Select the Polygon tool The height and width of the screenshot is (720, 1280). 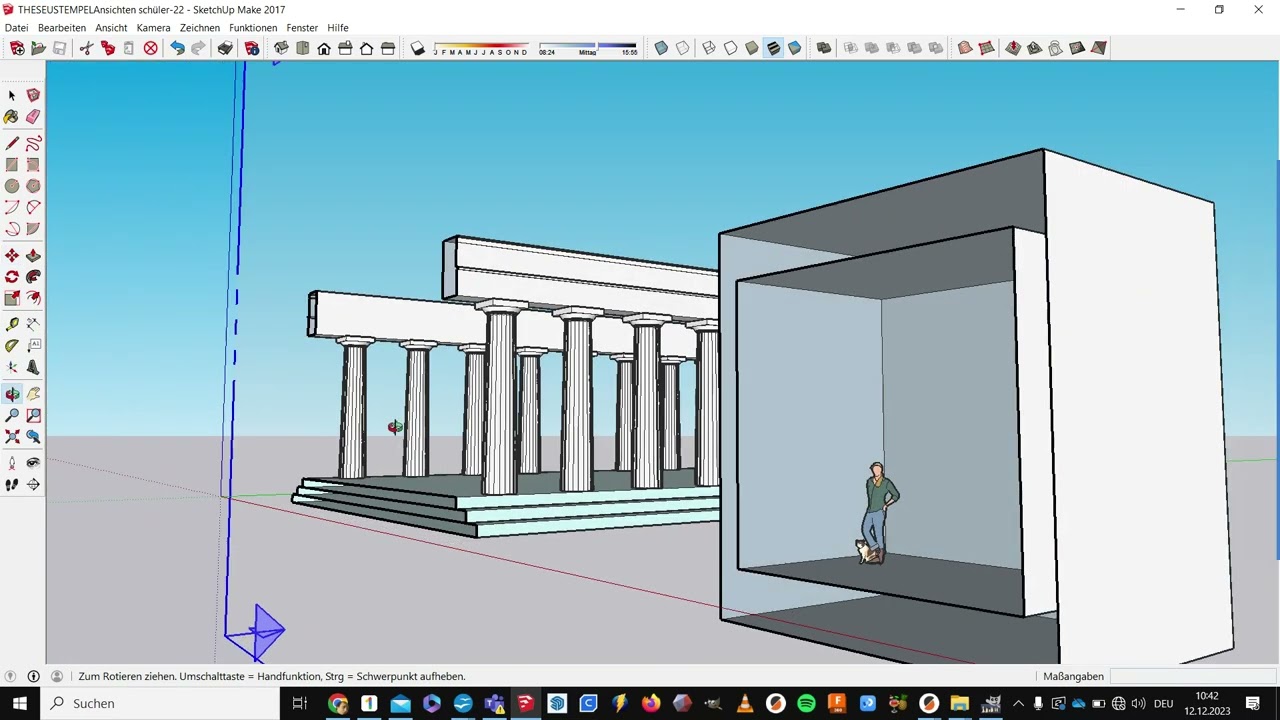33,186
